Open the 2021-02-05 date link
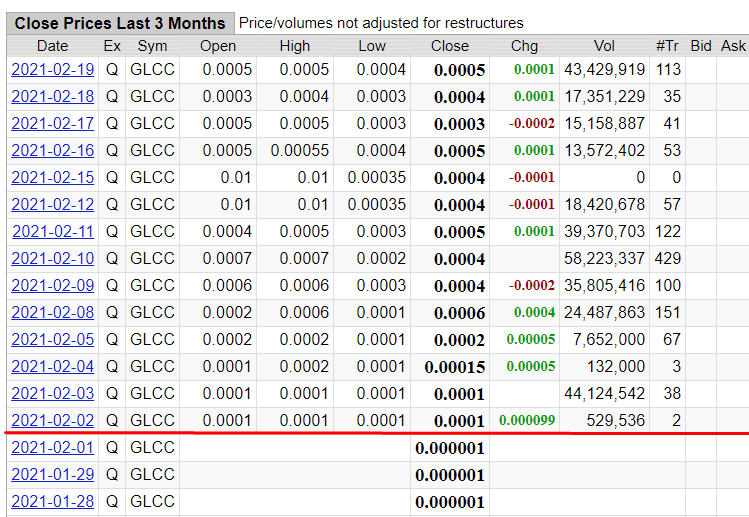The image size is (749, 517). pyautogui.click(x=52, y=340)
